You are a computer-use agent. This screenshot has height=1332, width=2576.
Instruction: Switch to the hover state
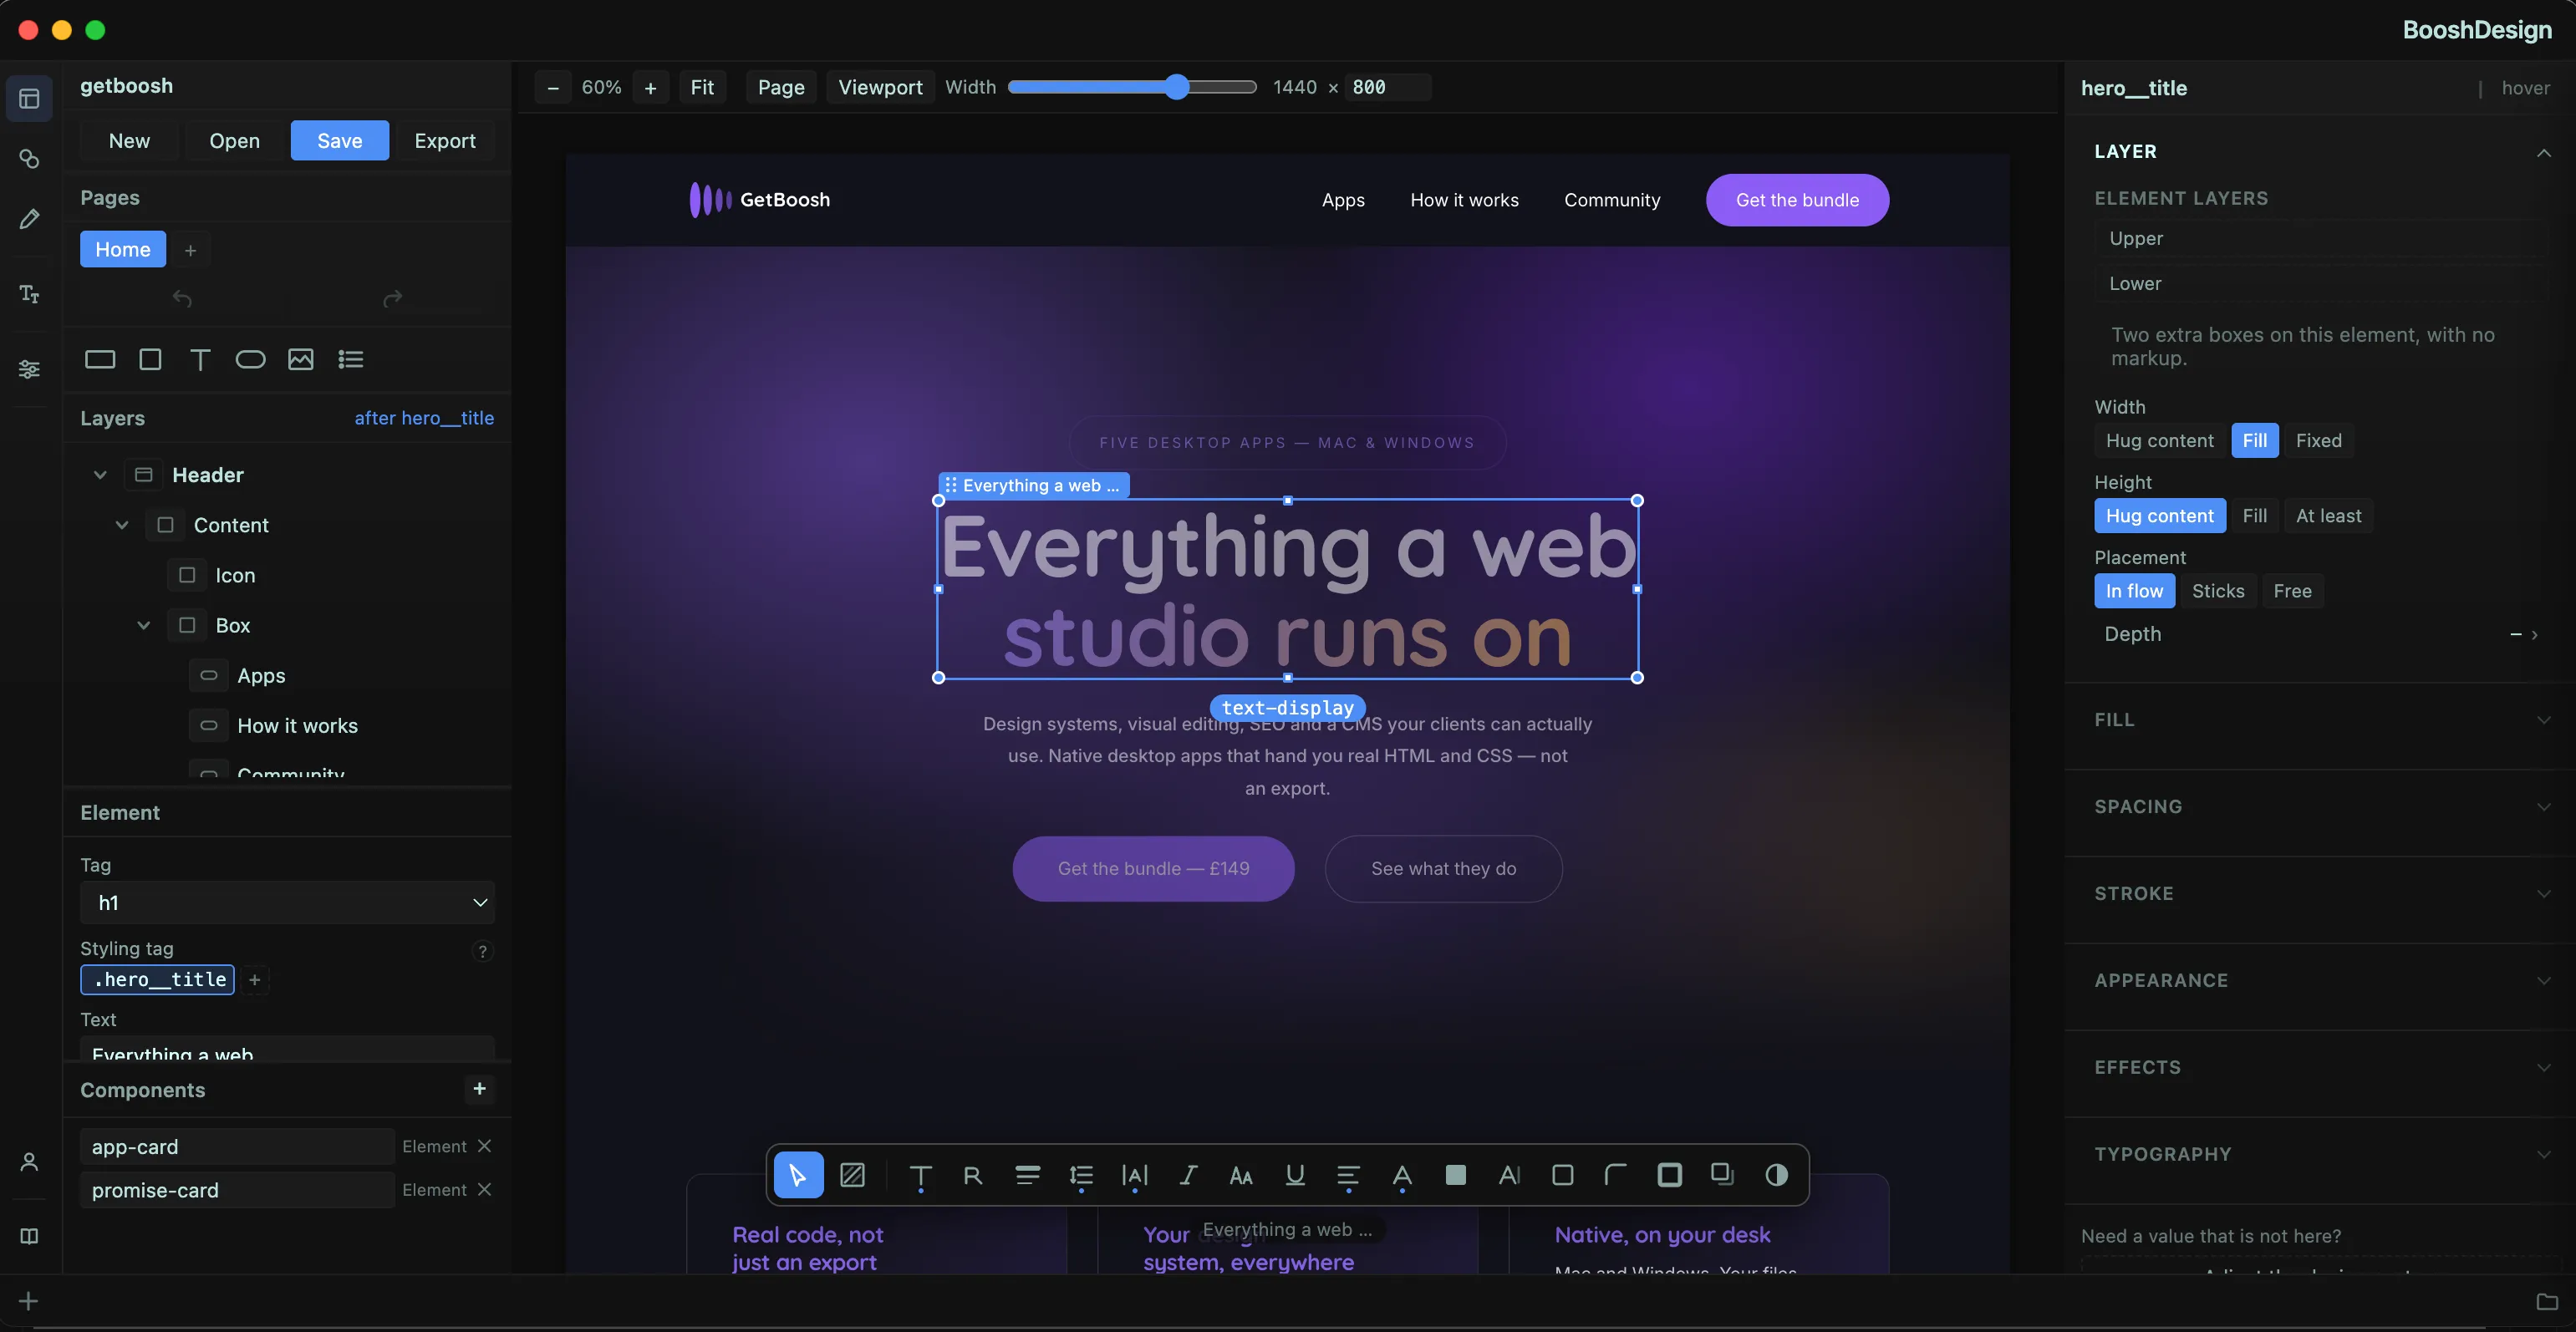(2525, 88)
